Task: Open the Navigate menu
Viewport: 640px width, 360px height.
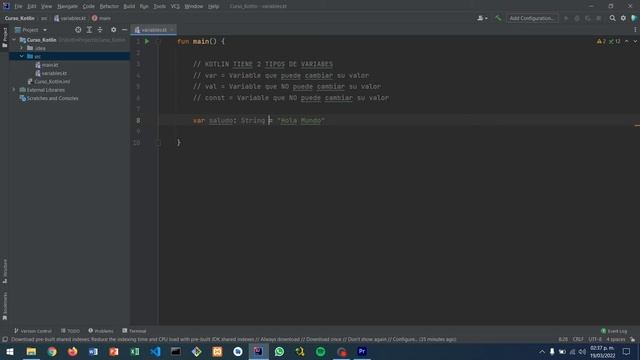Action: [67, 6]
